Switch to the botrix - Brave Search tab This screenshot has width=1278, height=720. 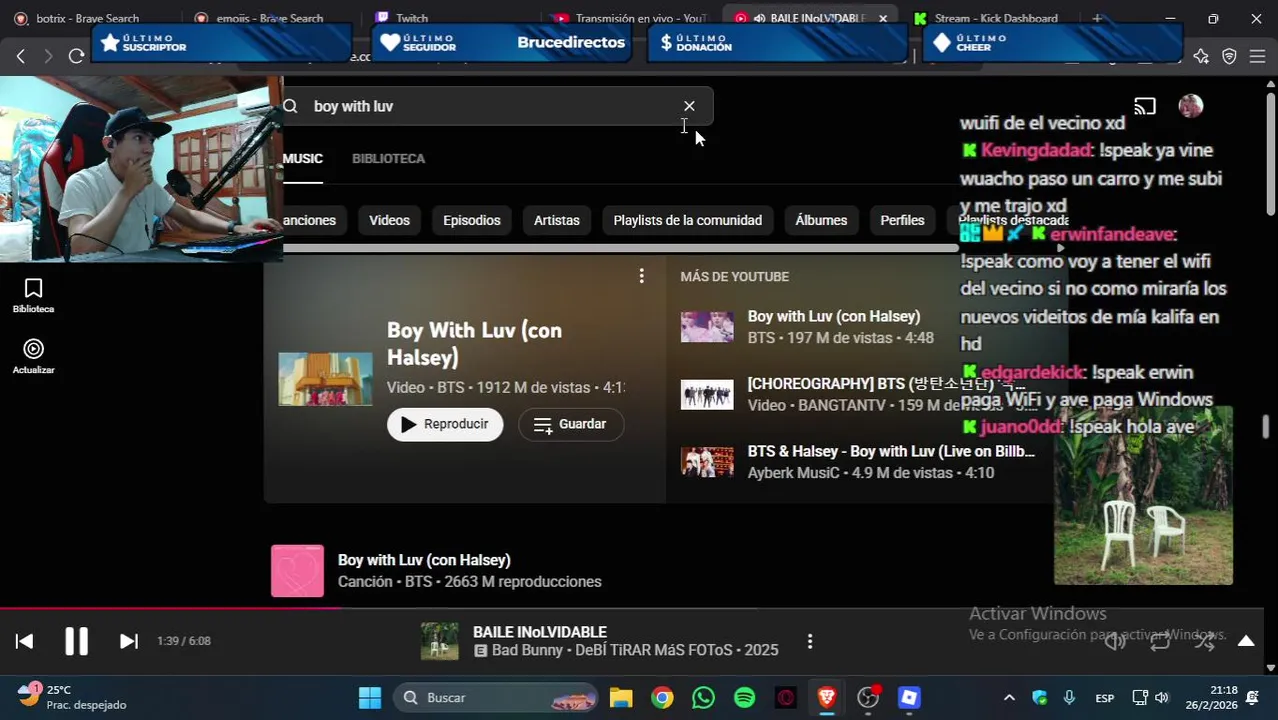[88, 18]
